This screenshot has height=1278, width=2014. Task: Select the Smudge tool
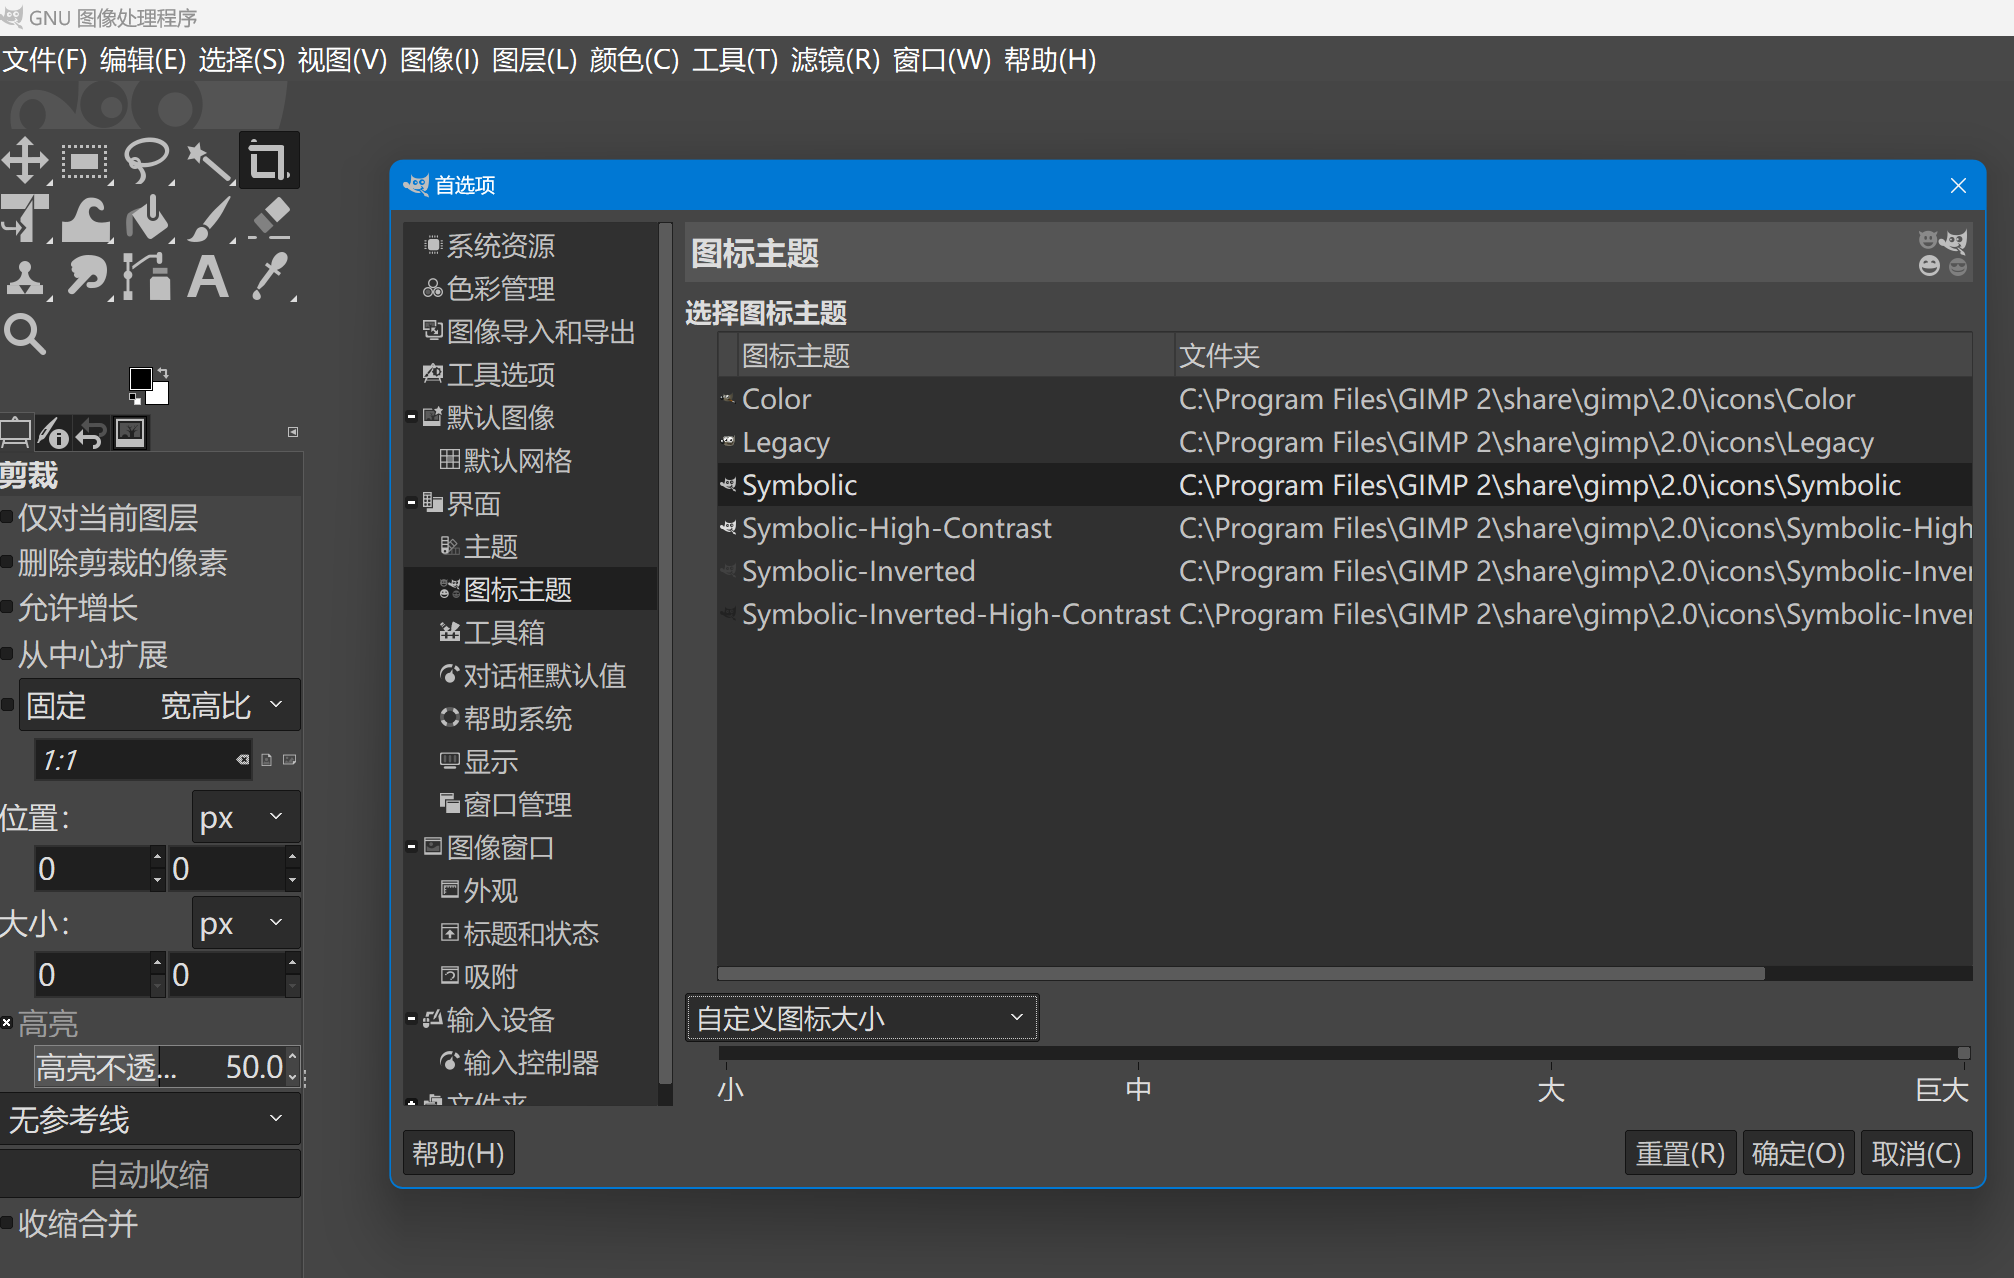pos(86,277)
